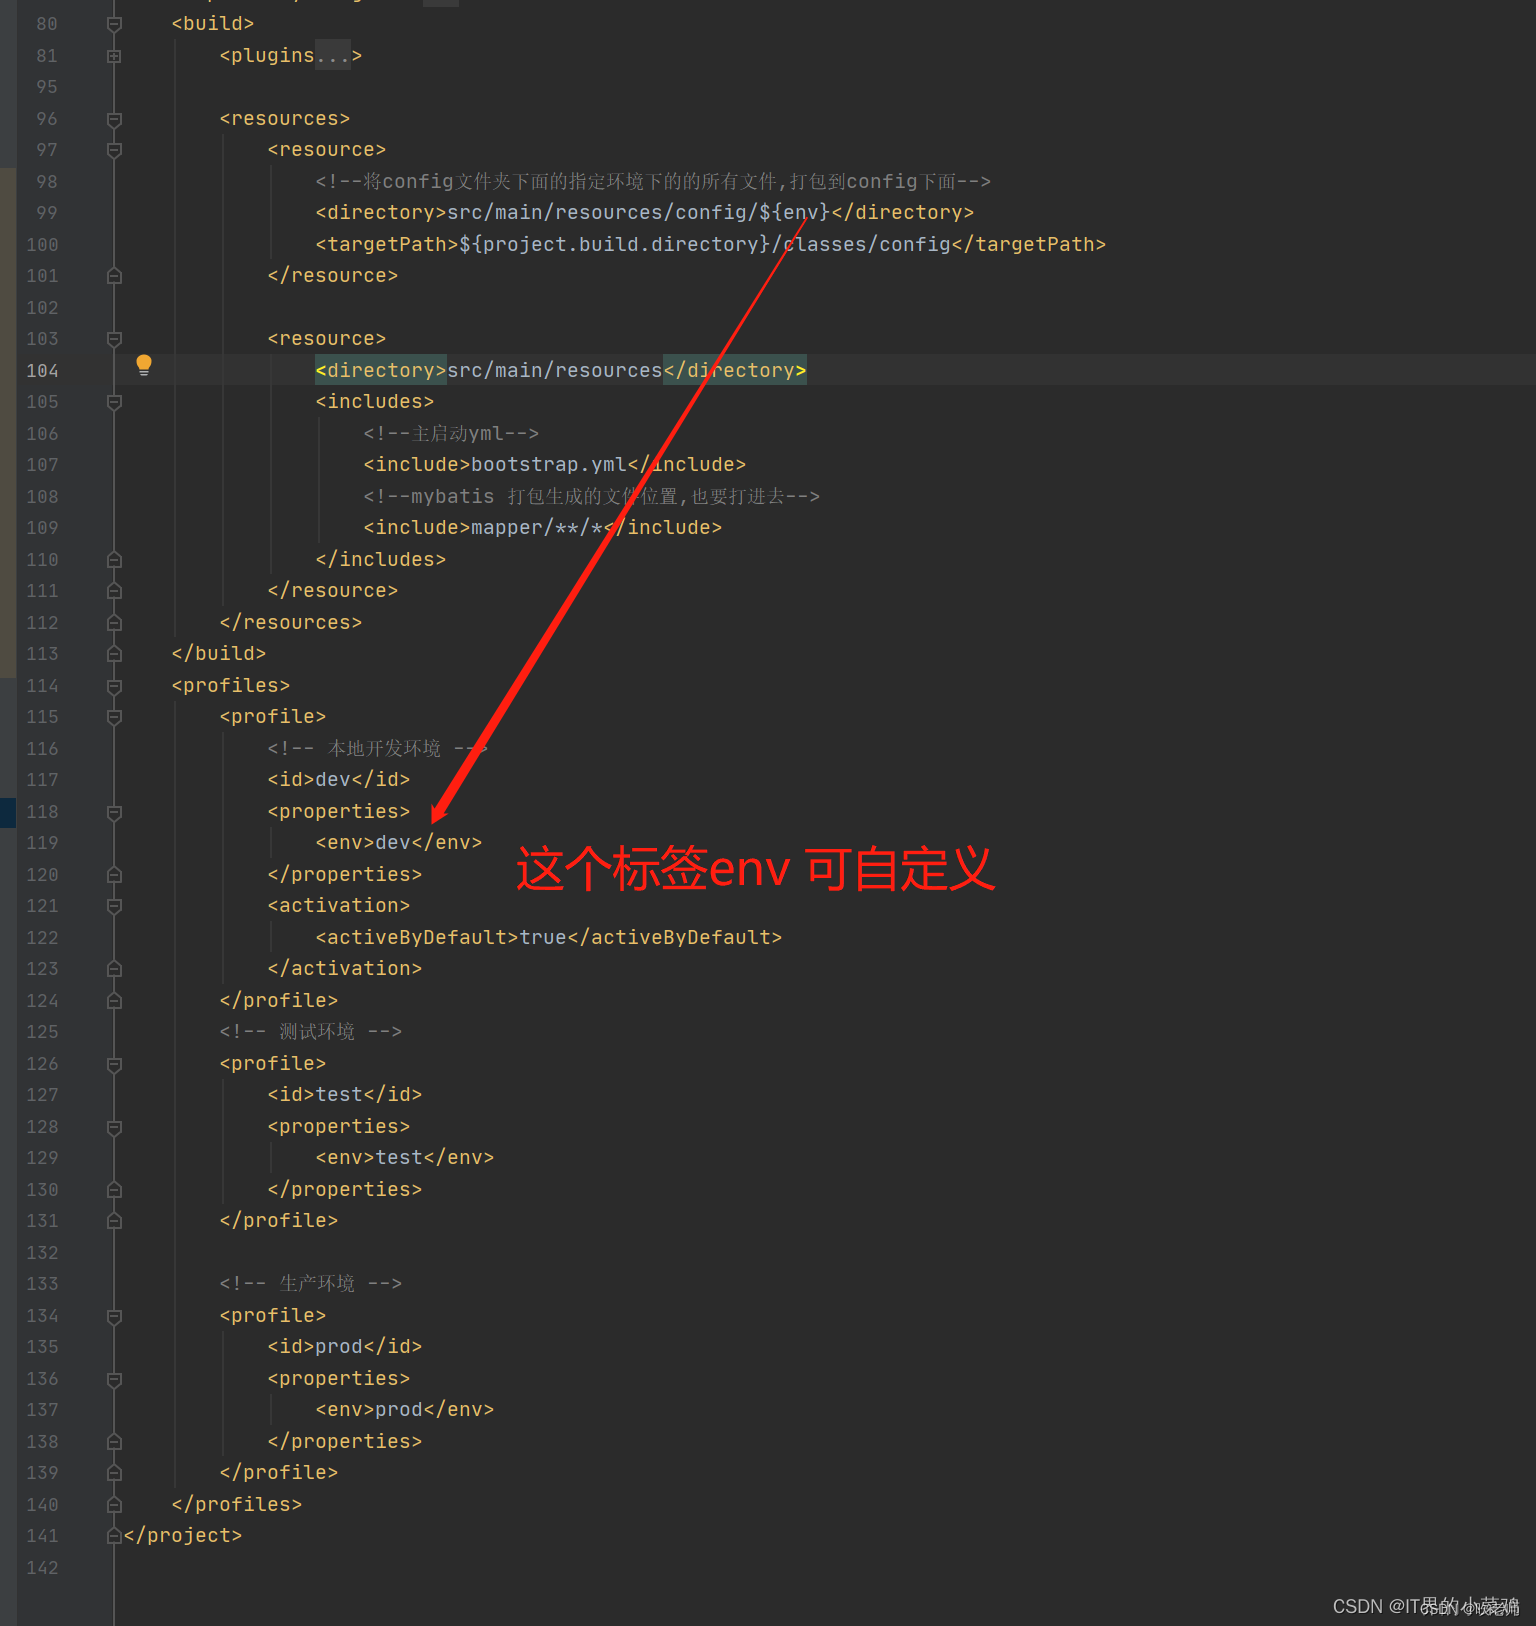Click the comment about 主启动yml
This screenshot has width=1536, height=1626.
click(451, 434)
